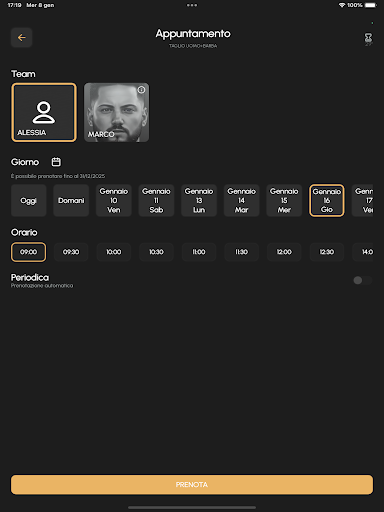Pick Gennaio 15 Mer date
Screen dimensions: 384x512
coord(284,201)
